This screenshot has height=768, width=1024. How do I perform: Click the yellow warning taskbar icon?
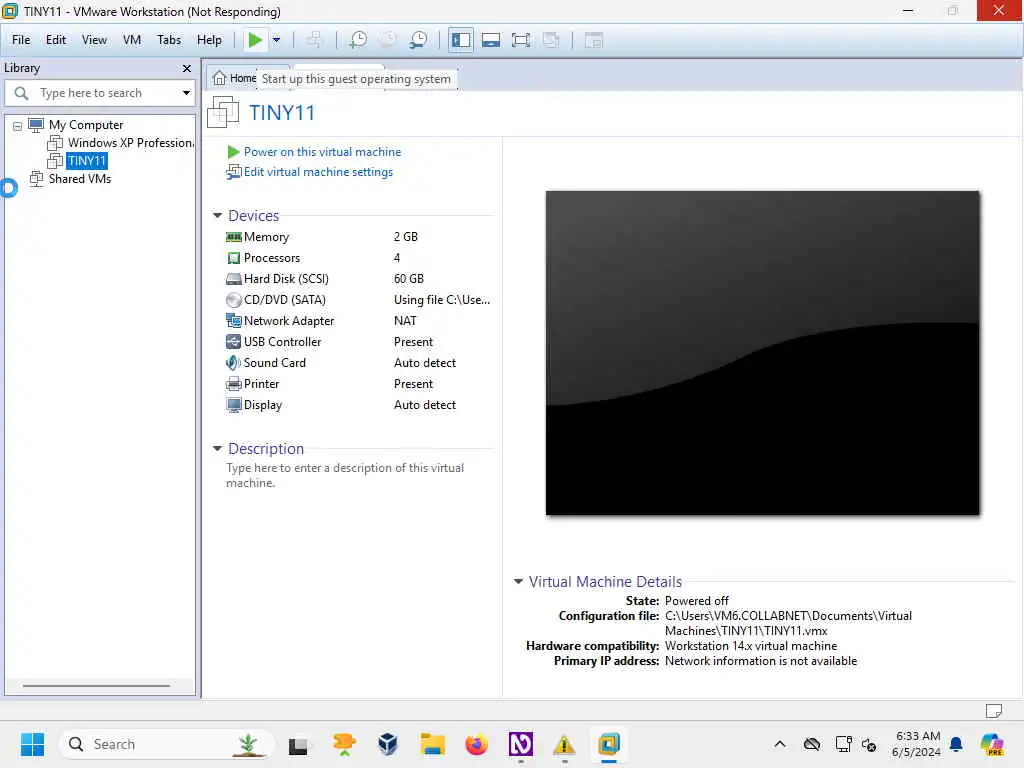564,744
